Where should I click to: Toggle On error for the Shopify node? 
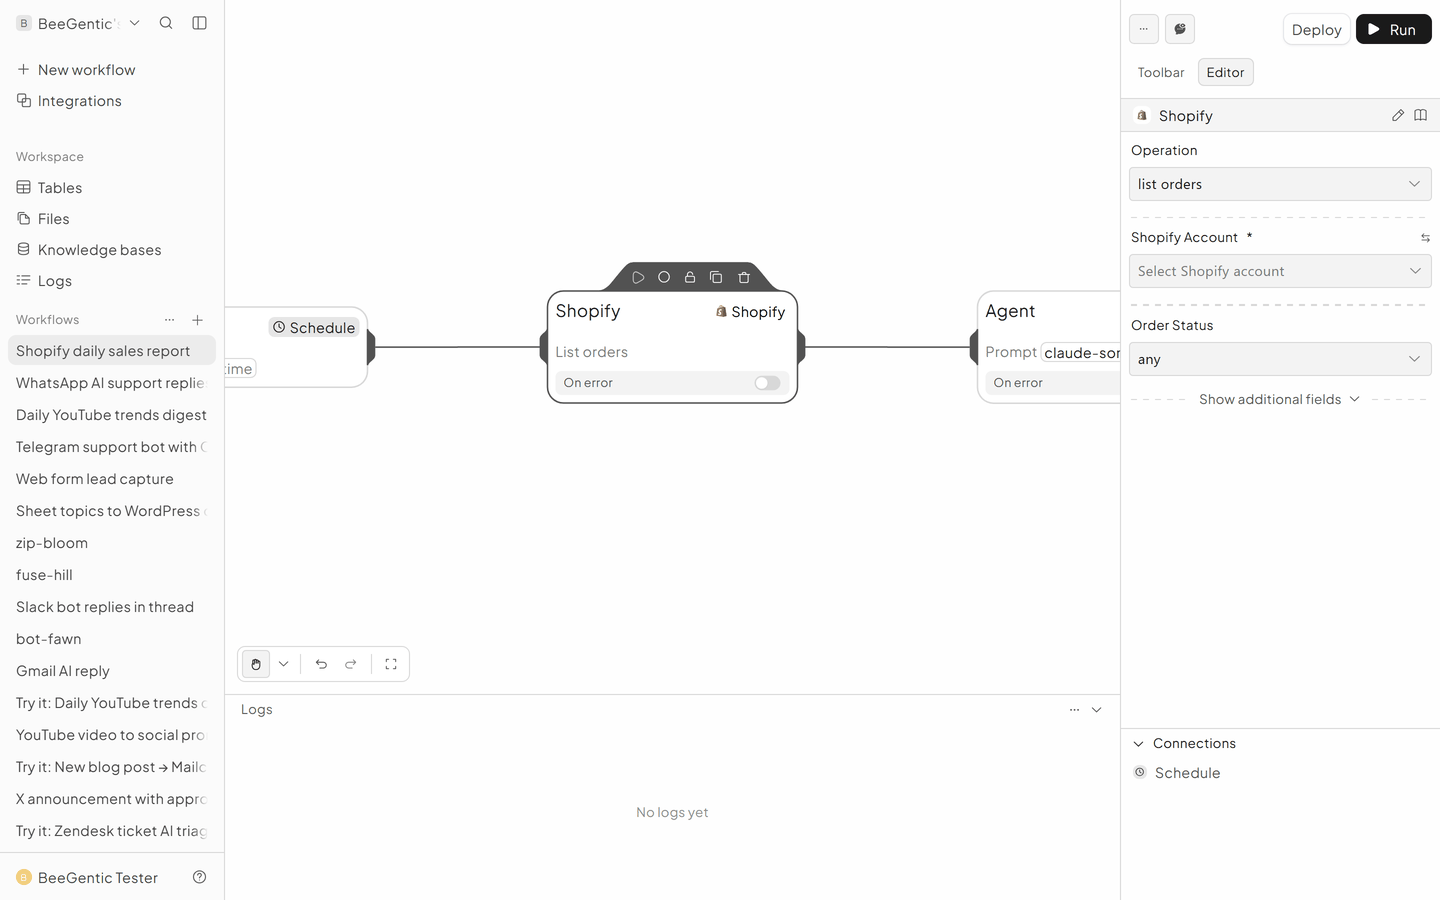(767, 383)
